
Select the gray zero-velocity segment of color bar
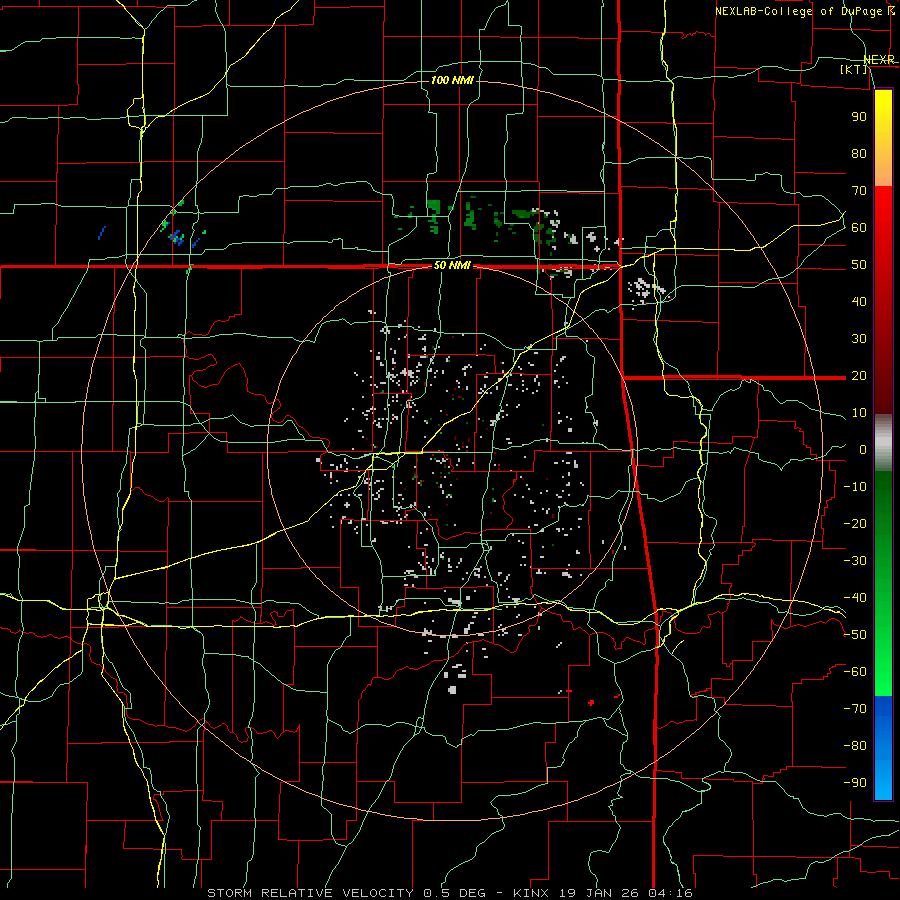(883, 442)
